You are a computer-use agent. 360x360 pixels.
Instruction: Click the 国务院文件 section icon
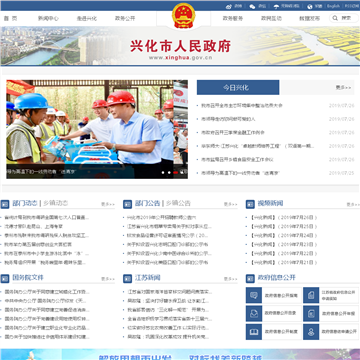click(5, 278)
